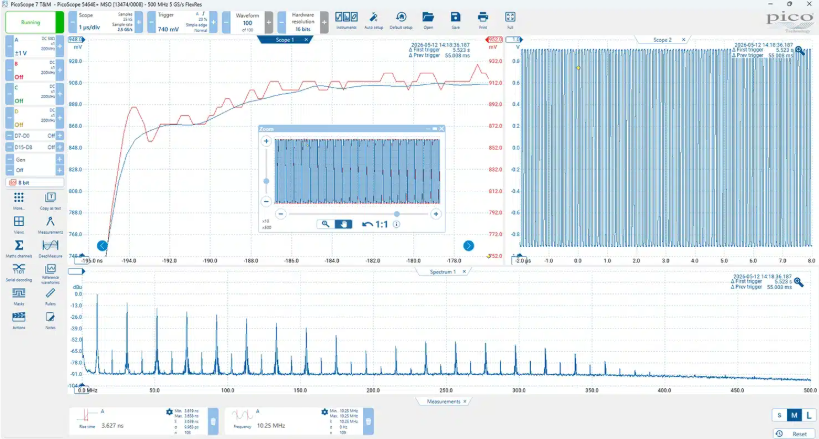Image resolution: width=819 pixels, height=439 pixels.
Task: Select the S size option
Action: (779, 415)
